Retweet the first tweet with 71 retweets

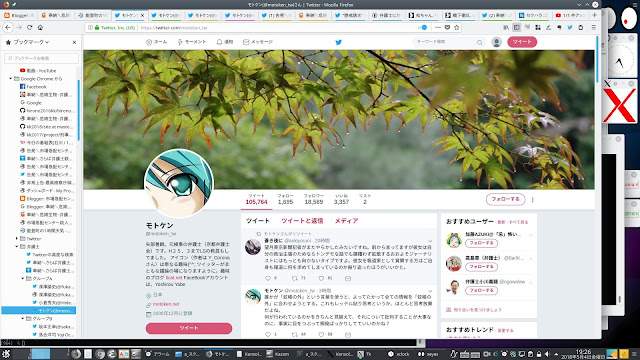point(295,278)
